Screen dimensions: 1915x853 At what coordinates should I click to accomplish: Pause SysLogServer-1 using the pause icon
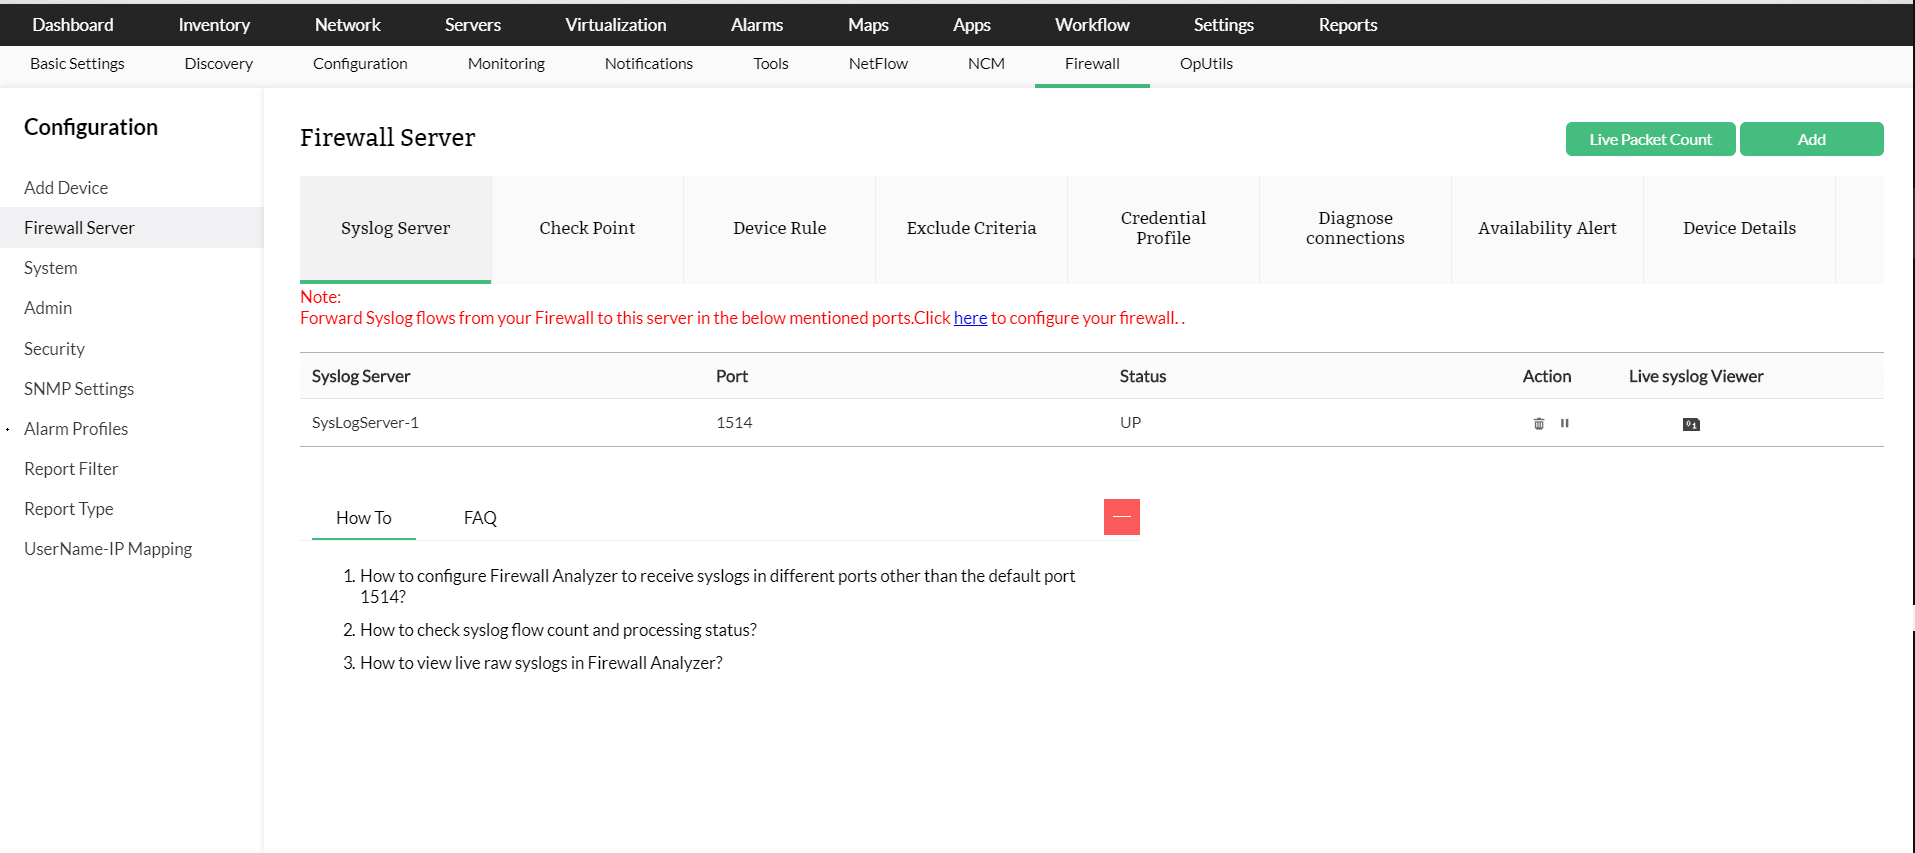click(1565, 423)
